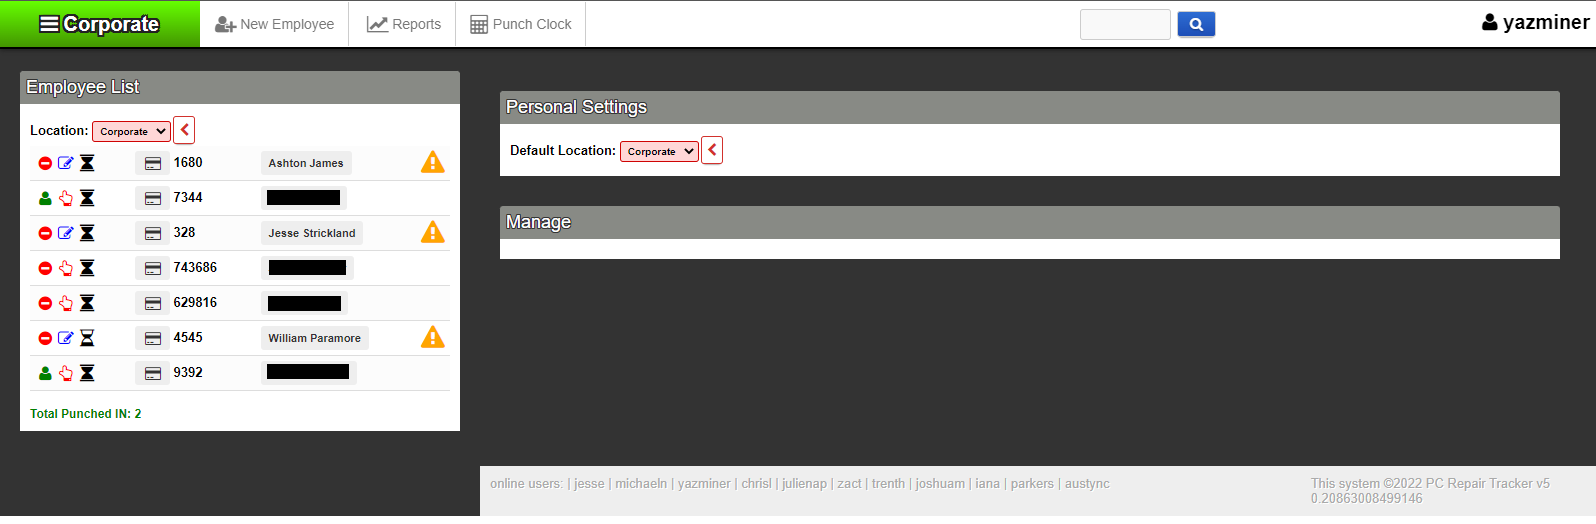
Task: Click the edit icon for employee 1680
Action: coord(66,163)
